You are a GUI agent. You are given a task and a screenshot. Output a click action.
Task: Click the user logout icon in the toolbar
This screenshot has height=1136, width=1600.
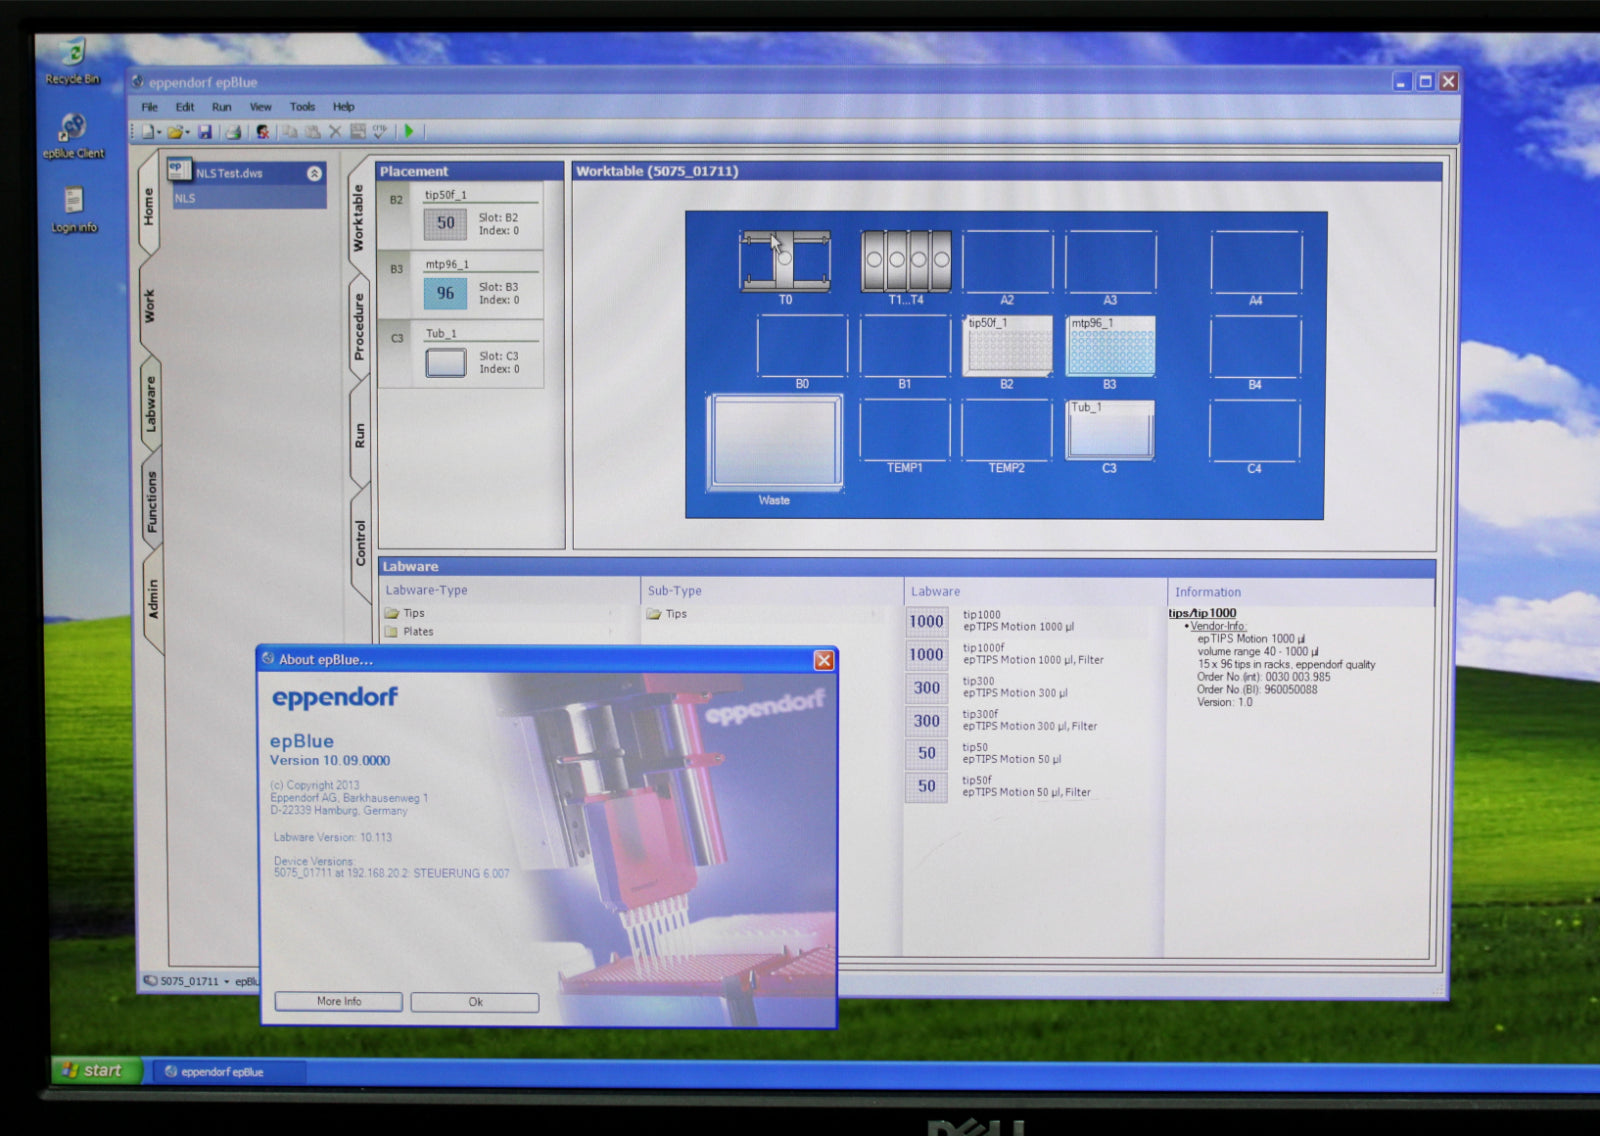click(263, 131)
